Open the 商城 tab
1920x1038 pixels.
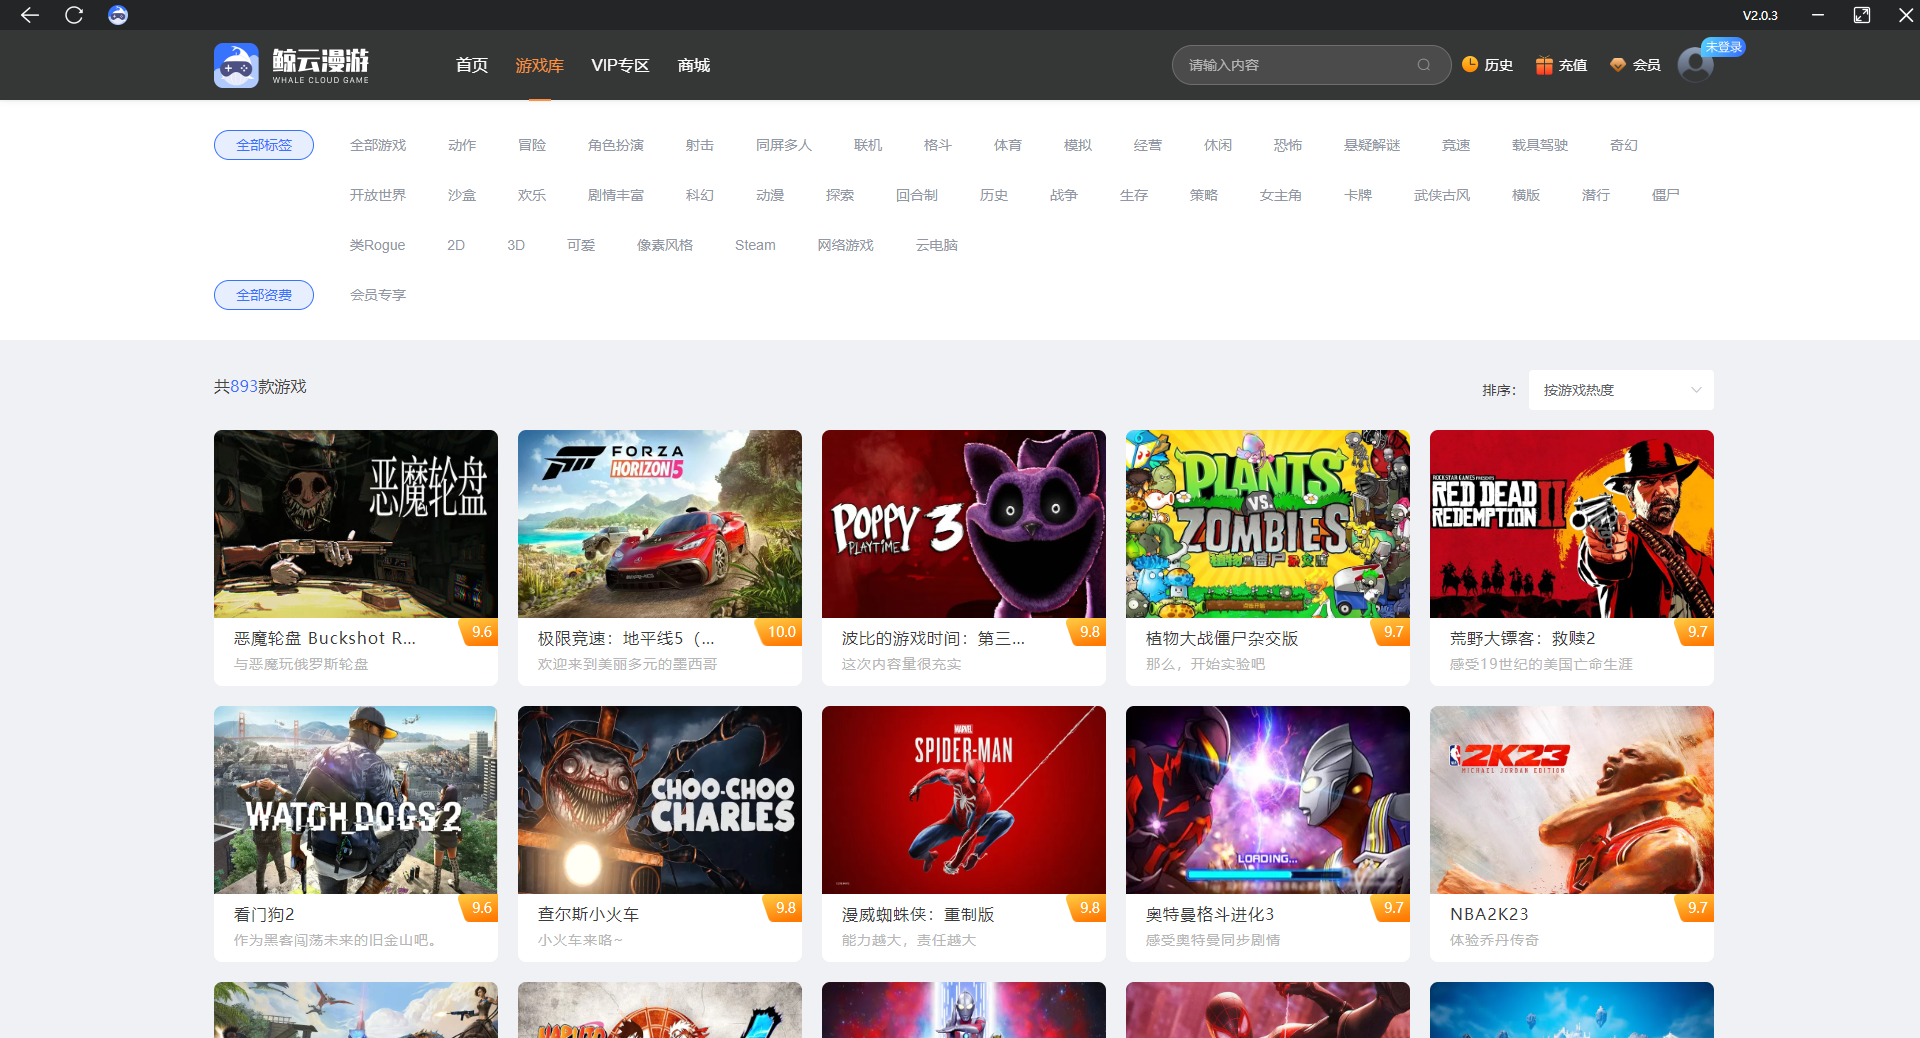pyautogui.click(x=694, y=65)
